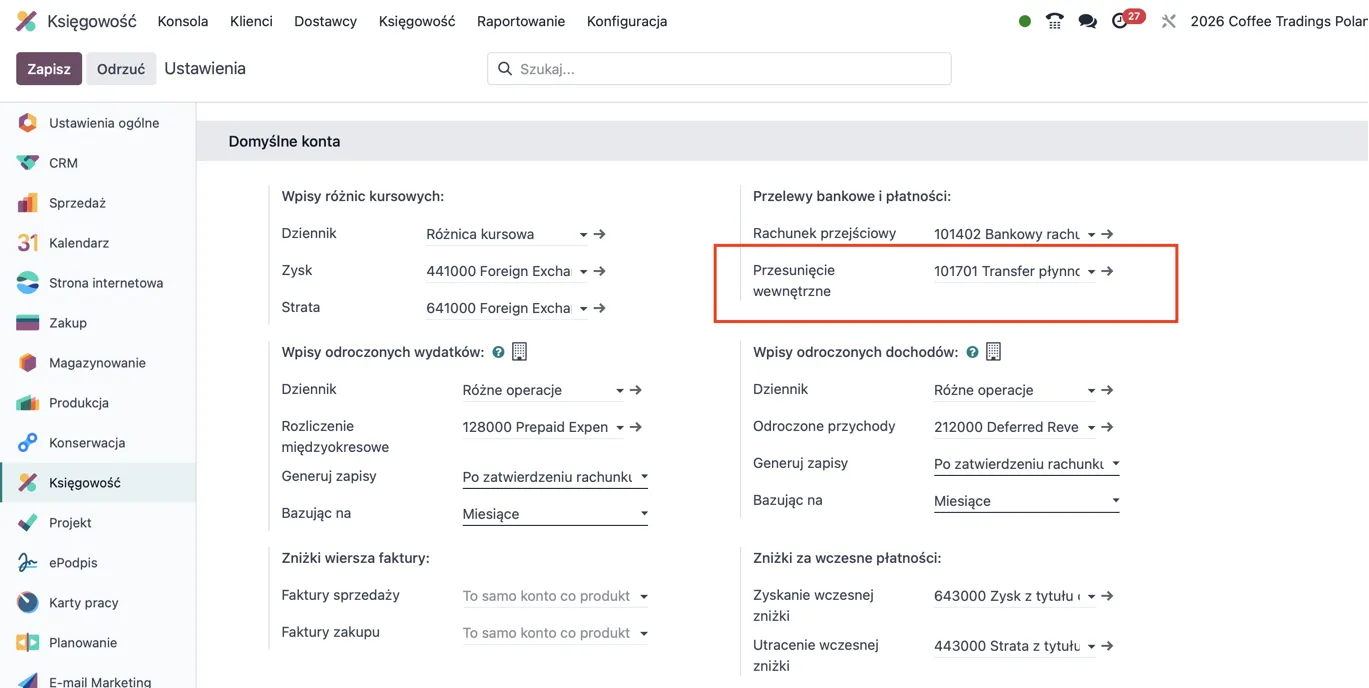Click help icon next to Wpisy odroczonych dochodów

[972, 352]
